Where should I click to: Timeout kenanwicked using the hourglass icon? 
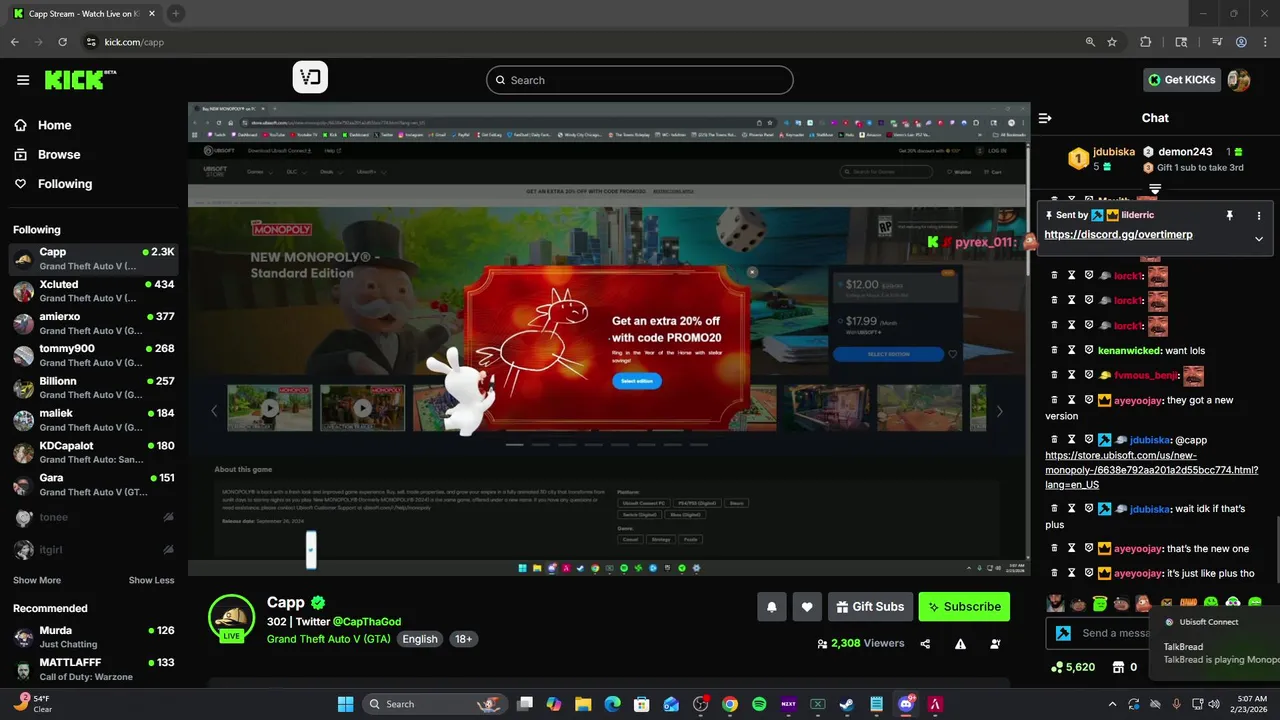1071,350
